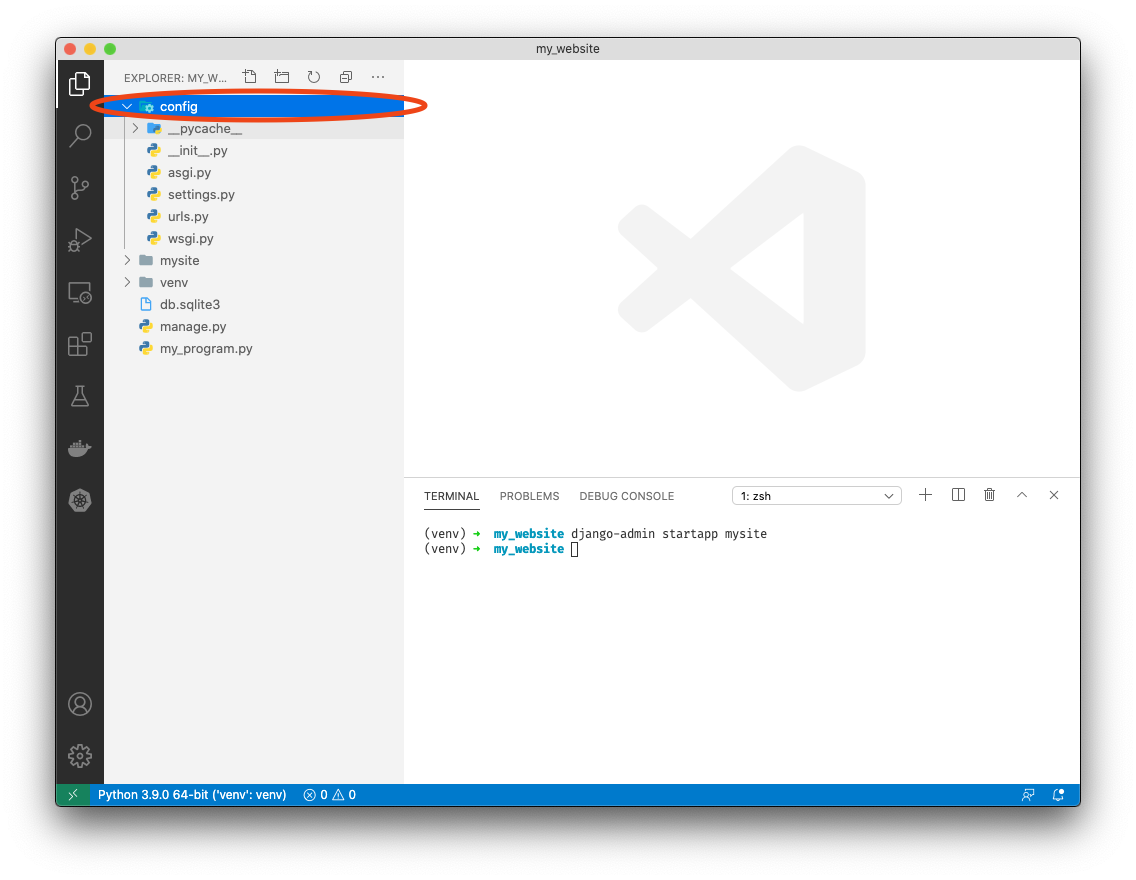Kill the active terminal
Screen dimensions: 1136x880
989,494
